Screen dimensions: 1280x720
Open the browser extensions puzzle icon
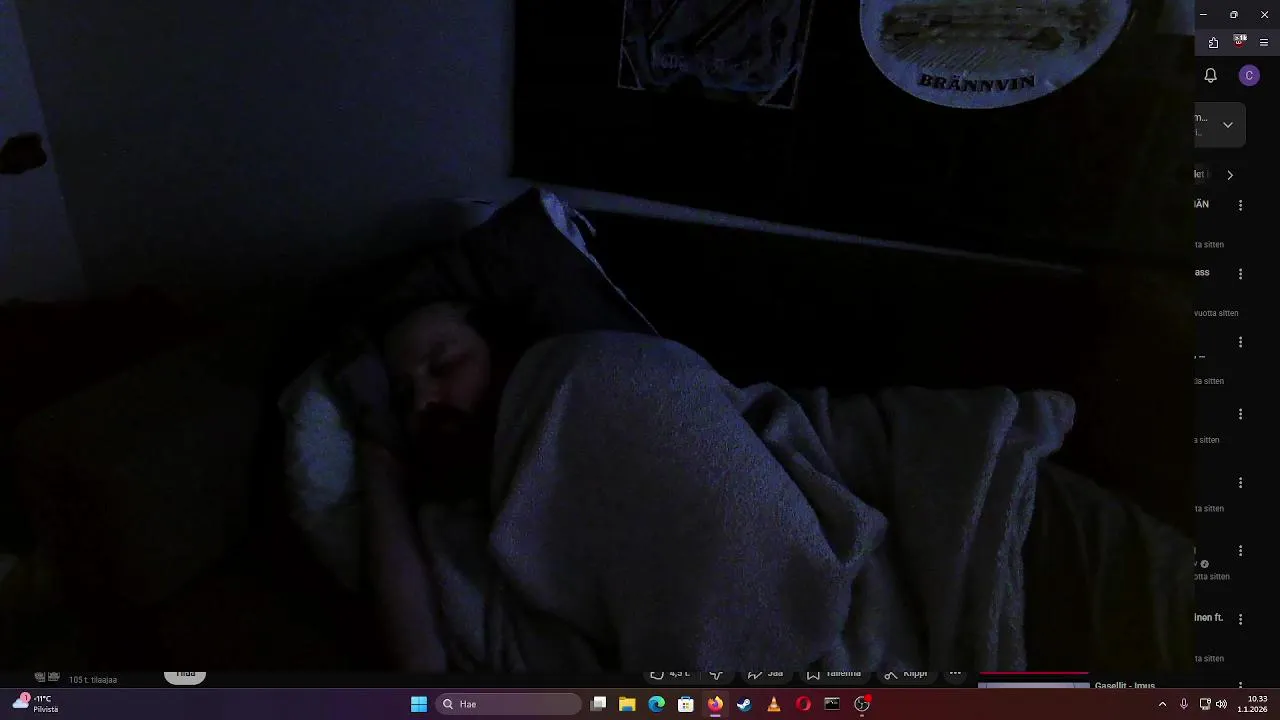coord(1213,42)
